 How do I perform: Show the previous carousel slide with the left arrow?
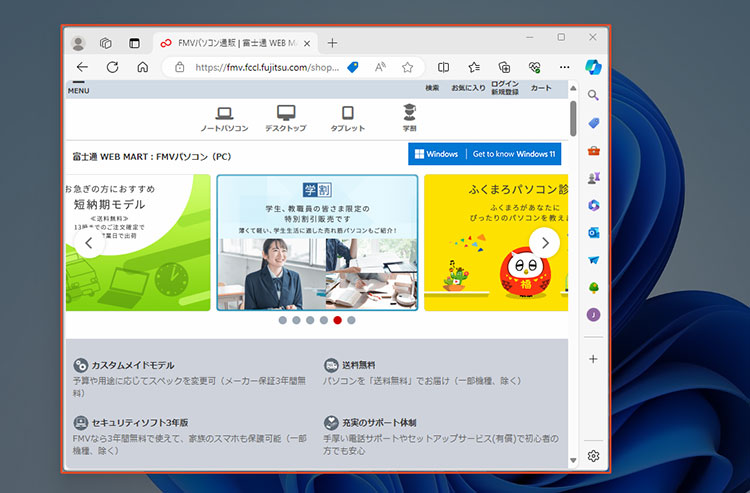pyautogui.click(x=88, y=242)
